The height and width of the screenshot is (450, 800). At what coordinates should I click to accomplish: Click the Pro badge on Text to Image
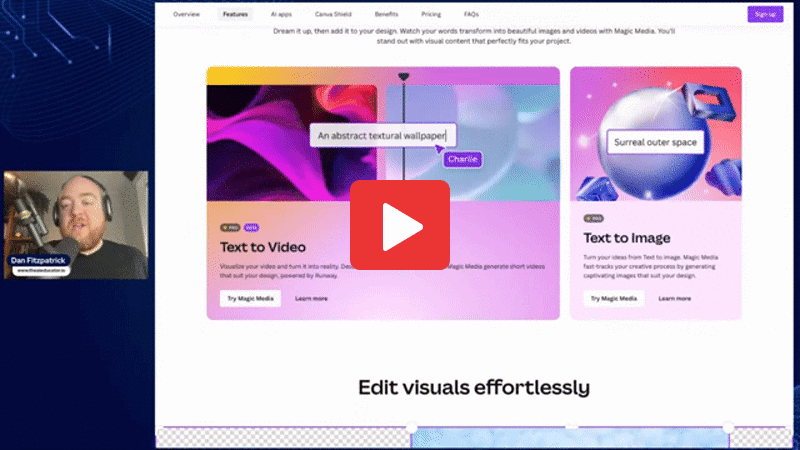(593, 218)
